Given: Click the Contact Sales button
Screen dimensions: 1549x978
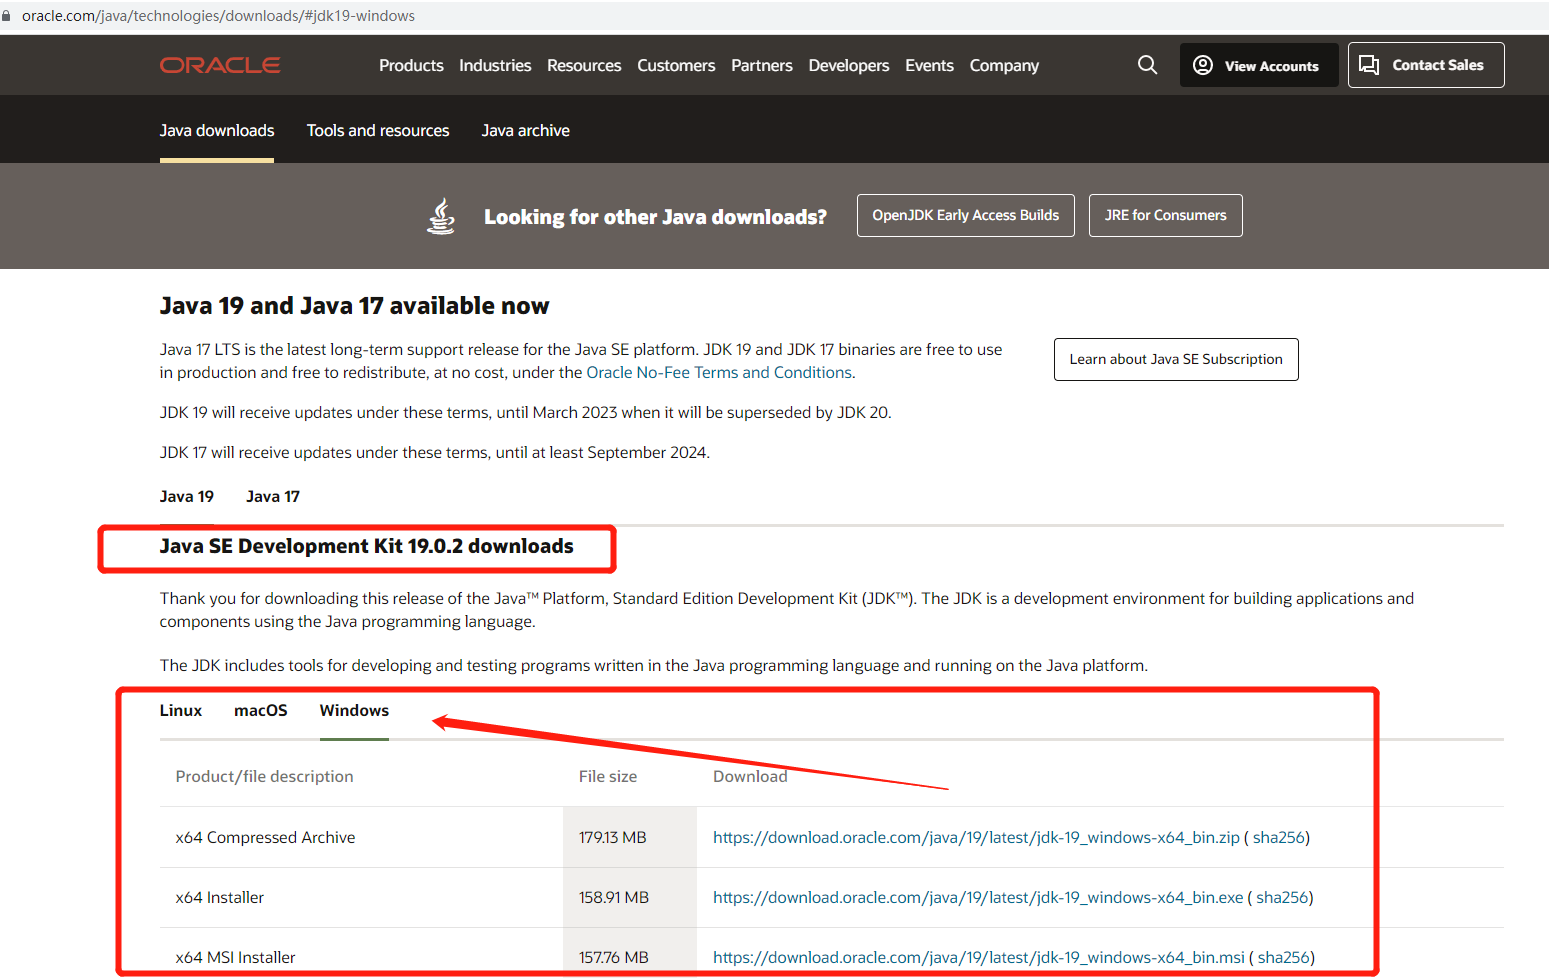Looking at the screenshot, I should tap(1426, 65).
